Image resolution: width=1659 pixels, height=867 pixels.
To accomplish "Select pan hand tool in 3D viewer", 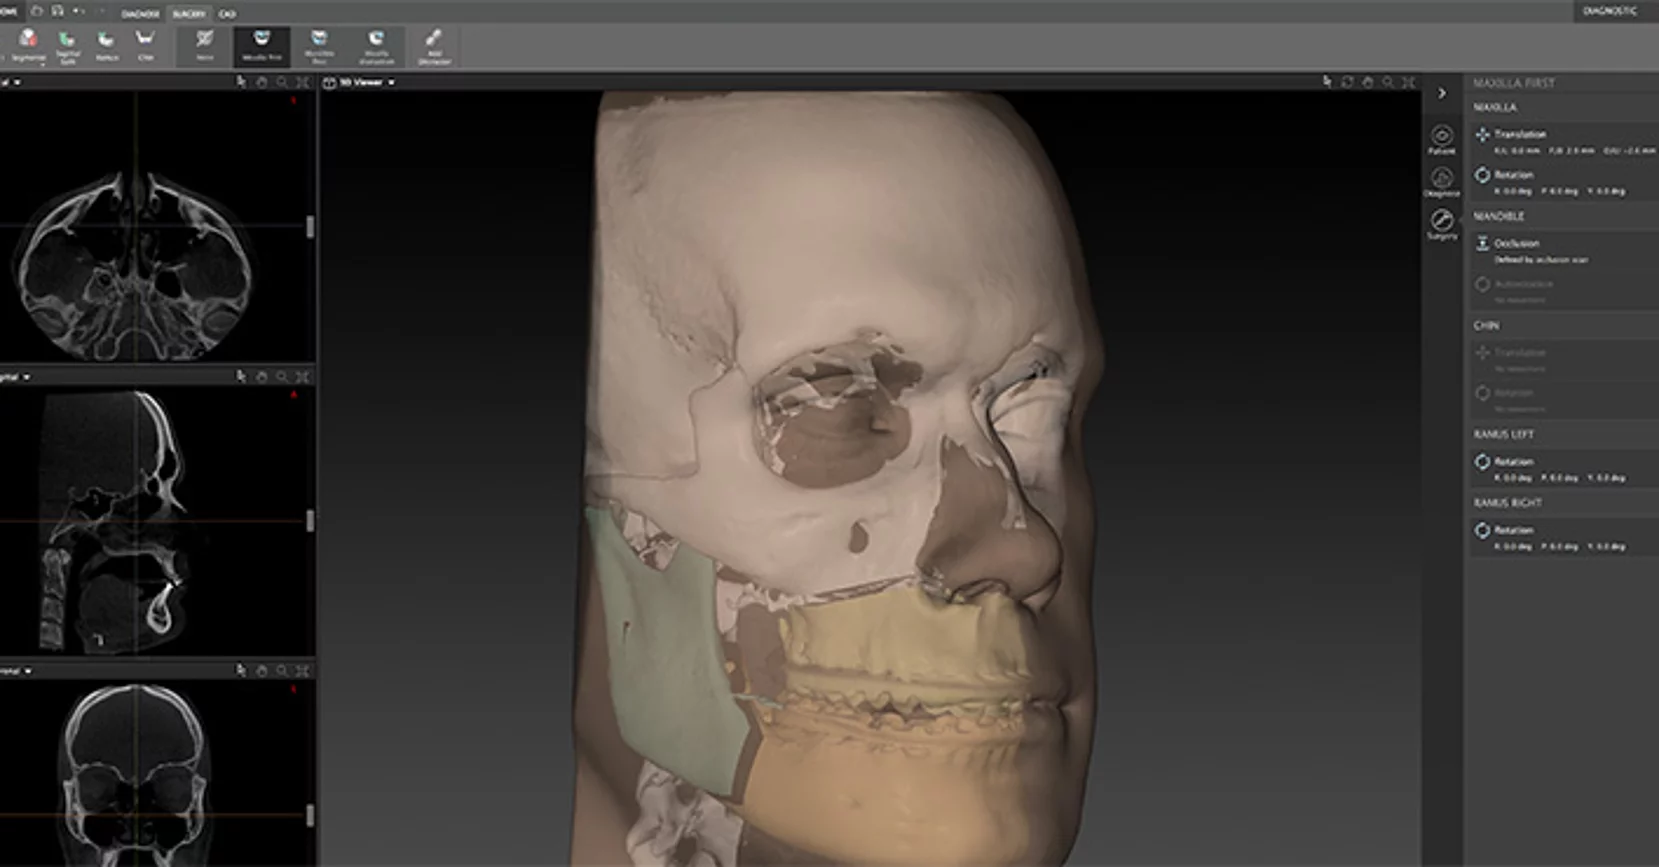I will (x=1368, y=82).
